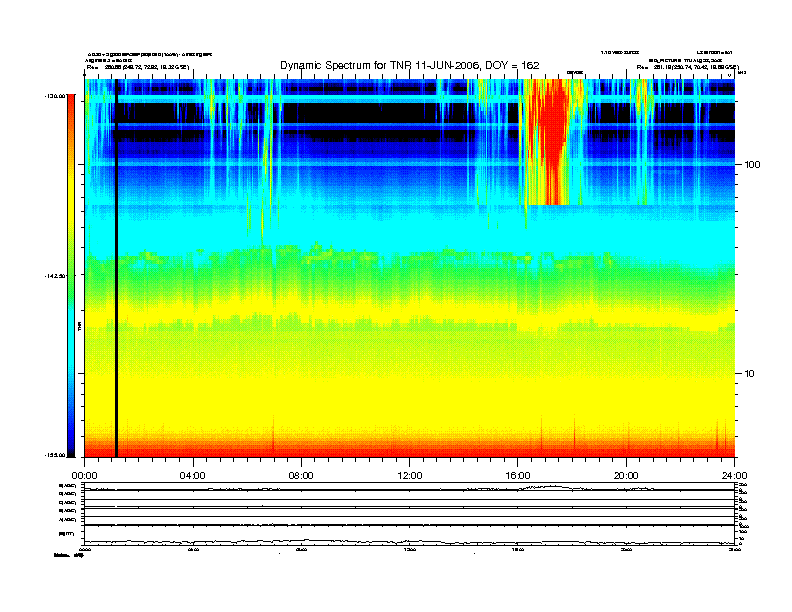
Task: Click the '-155.00' color scale label
Action: pos(55,455)
